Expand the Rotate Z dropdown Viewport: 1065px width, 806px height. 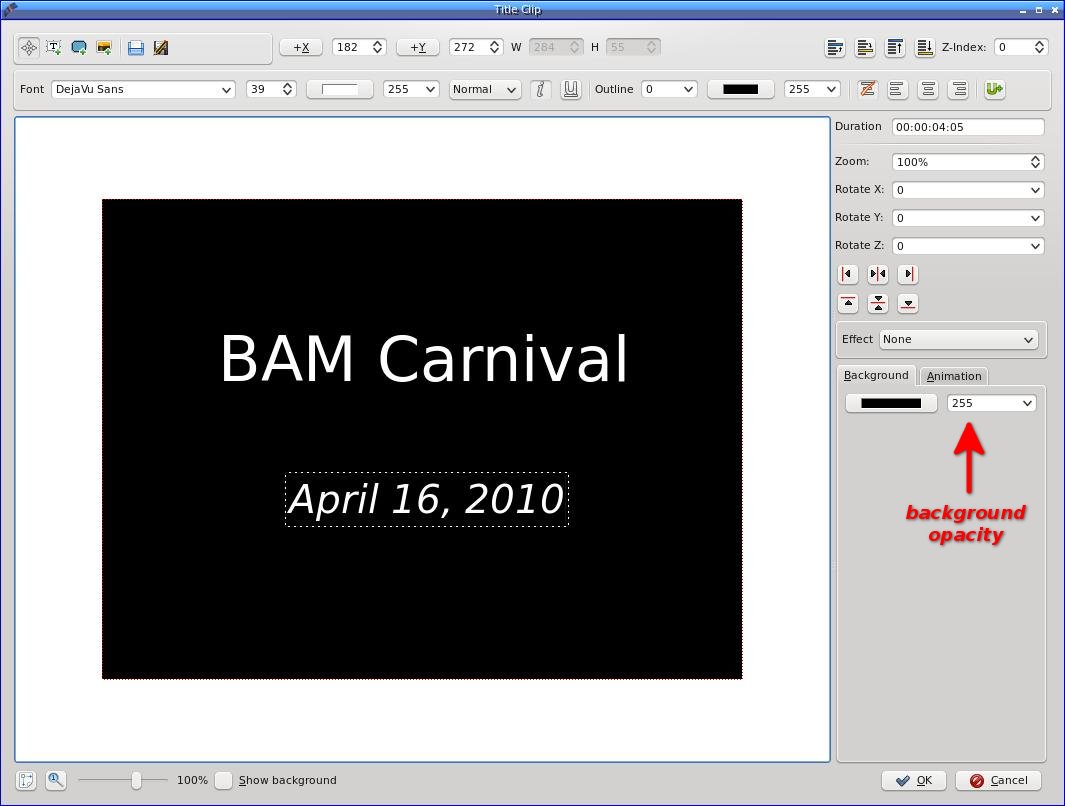[x=967, y=246]
